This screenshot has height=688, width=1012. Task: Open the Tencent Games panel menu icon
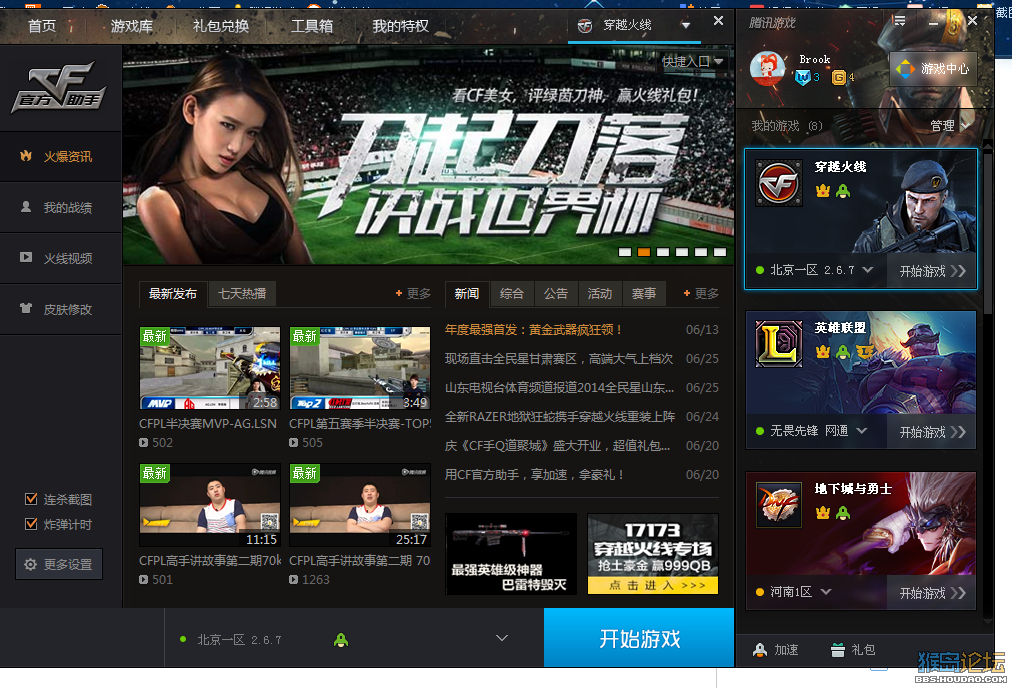tap(900, 21)
